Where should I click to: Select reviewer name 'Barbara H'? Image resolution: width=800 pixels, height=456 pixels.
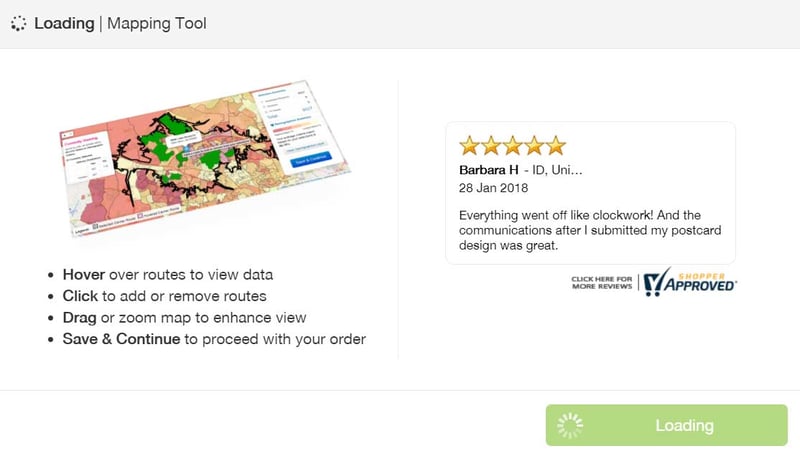(x=489, y=170)
